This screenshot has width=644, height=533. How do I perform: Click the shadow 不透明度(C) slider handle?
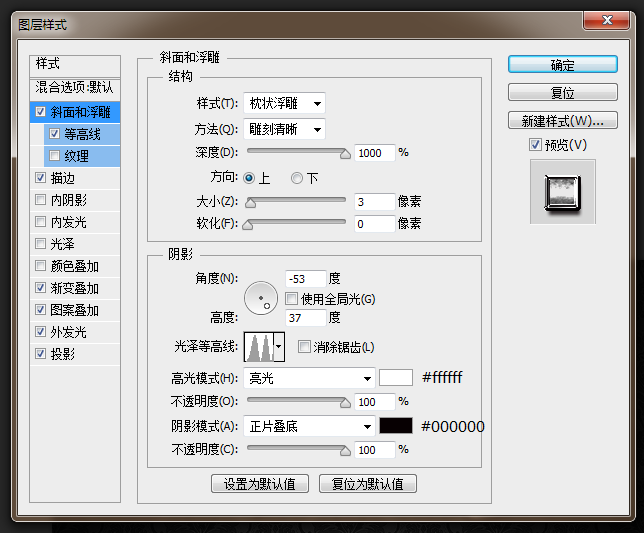point(345,451)
